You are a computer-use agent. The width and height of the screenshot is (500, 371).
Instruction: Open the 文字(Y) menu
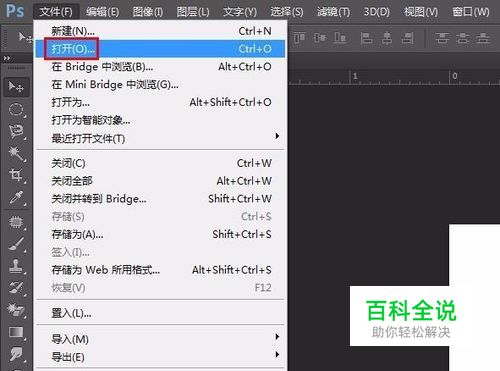[x=240, y=12]
